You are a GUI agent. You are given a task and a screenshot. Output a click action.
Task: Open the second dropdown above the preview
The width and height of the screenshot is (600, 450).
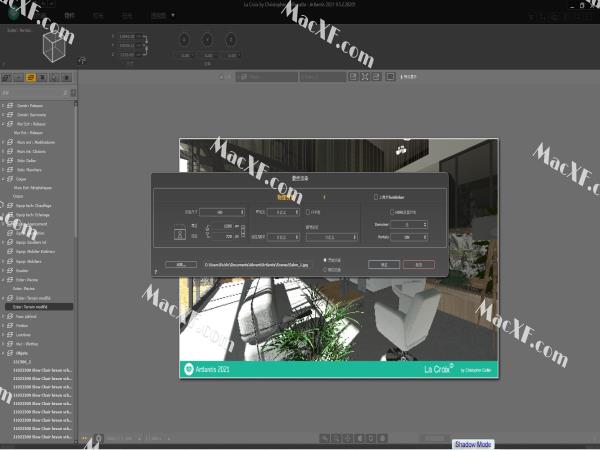323,77
